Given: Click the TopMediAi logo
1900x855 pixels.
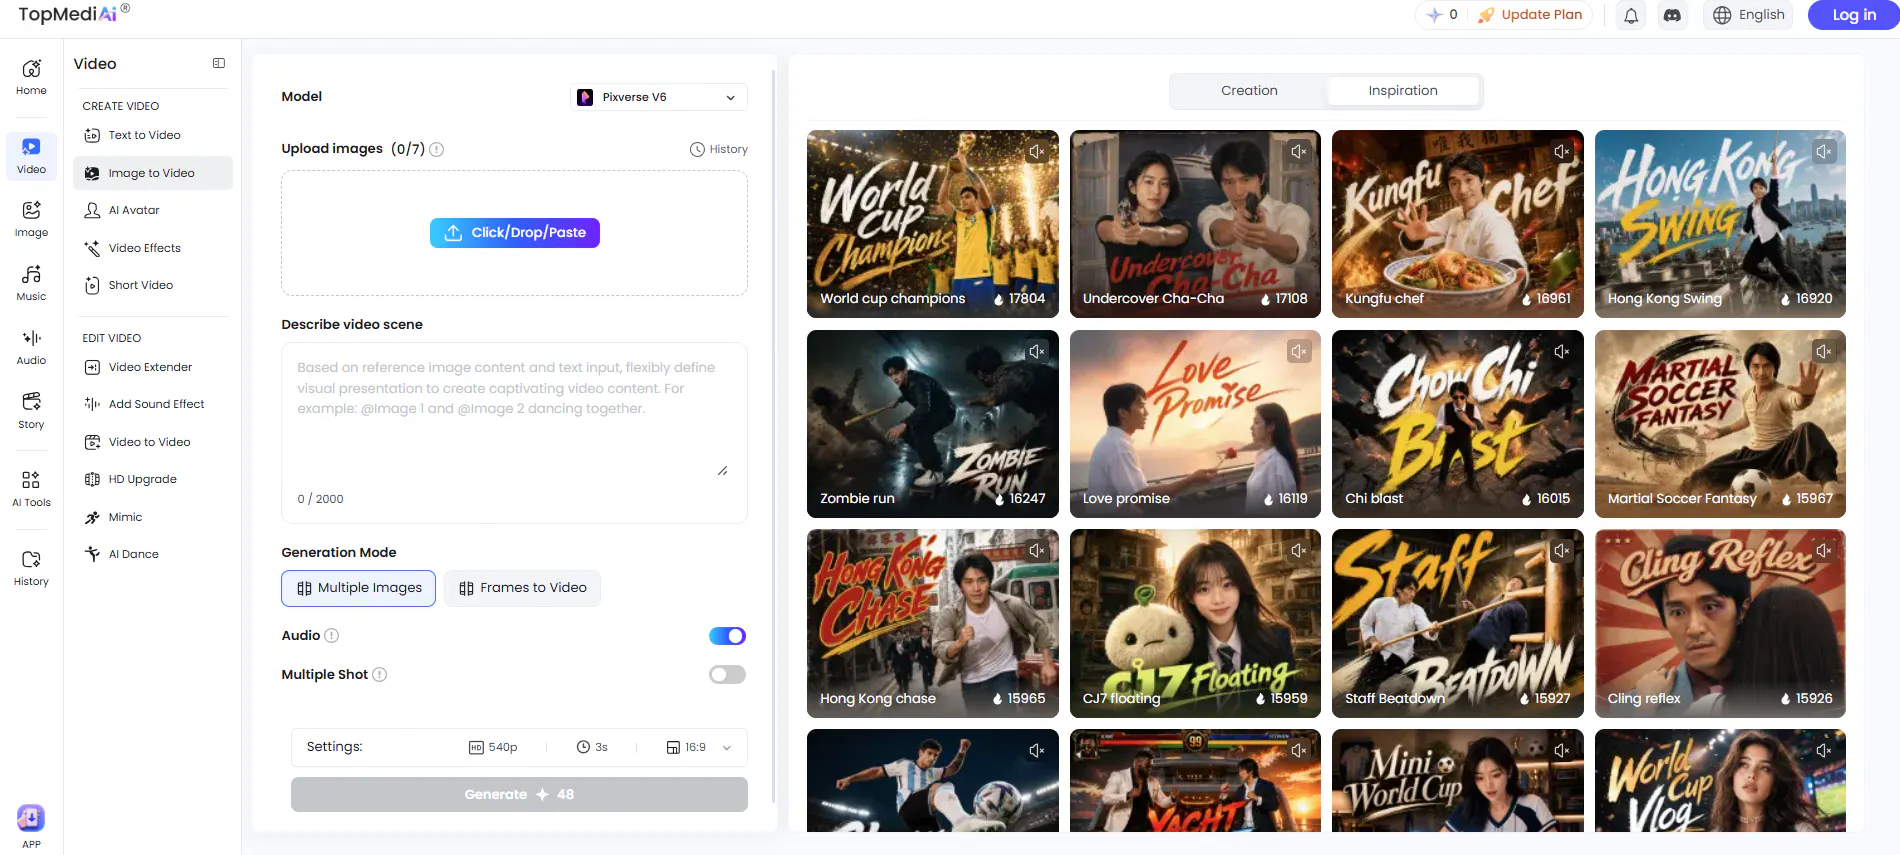Looking at the screenshot, I should tap(73, 14).
